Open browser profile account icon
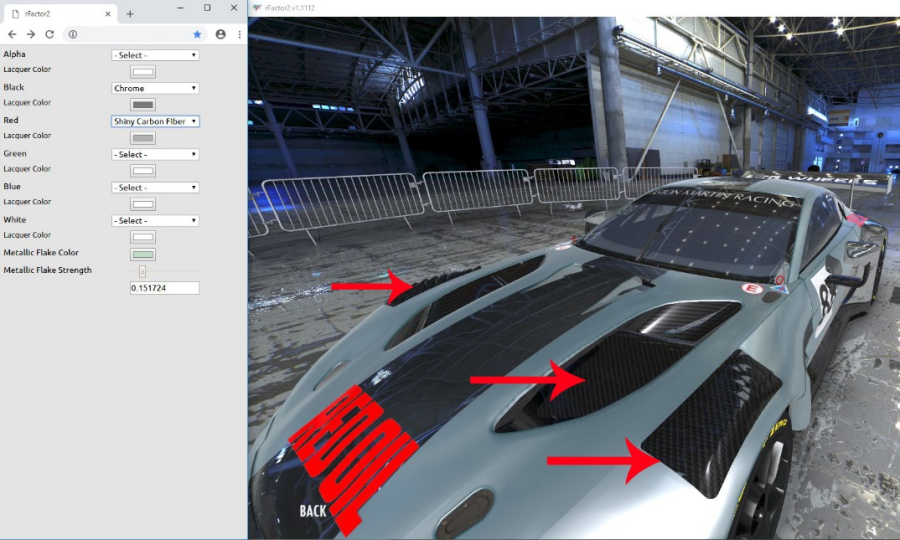This screenshot has width=900, height=540. pyautogui.click(x=220, y=34)
